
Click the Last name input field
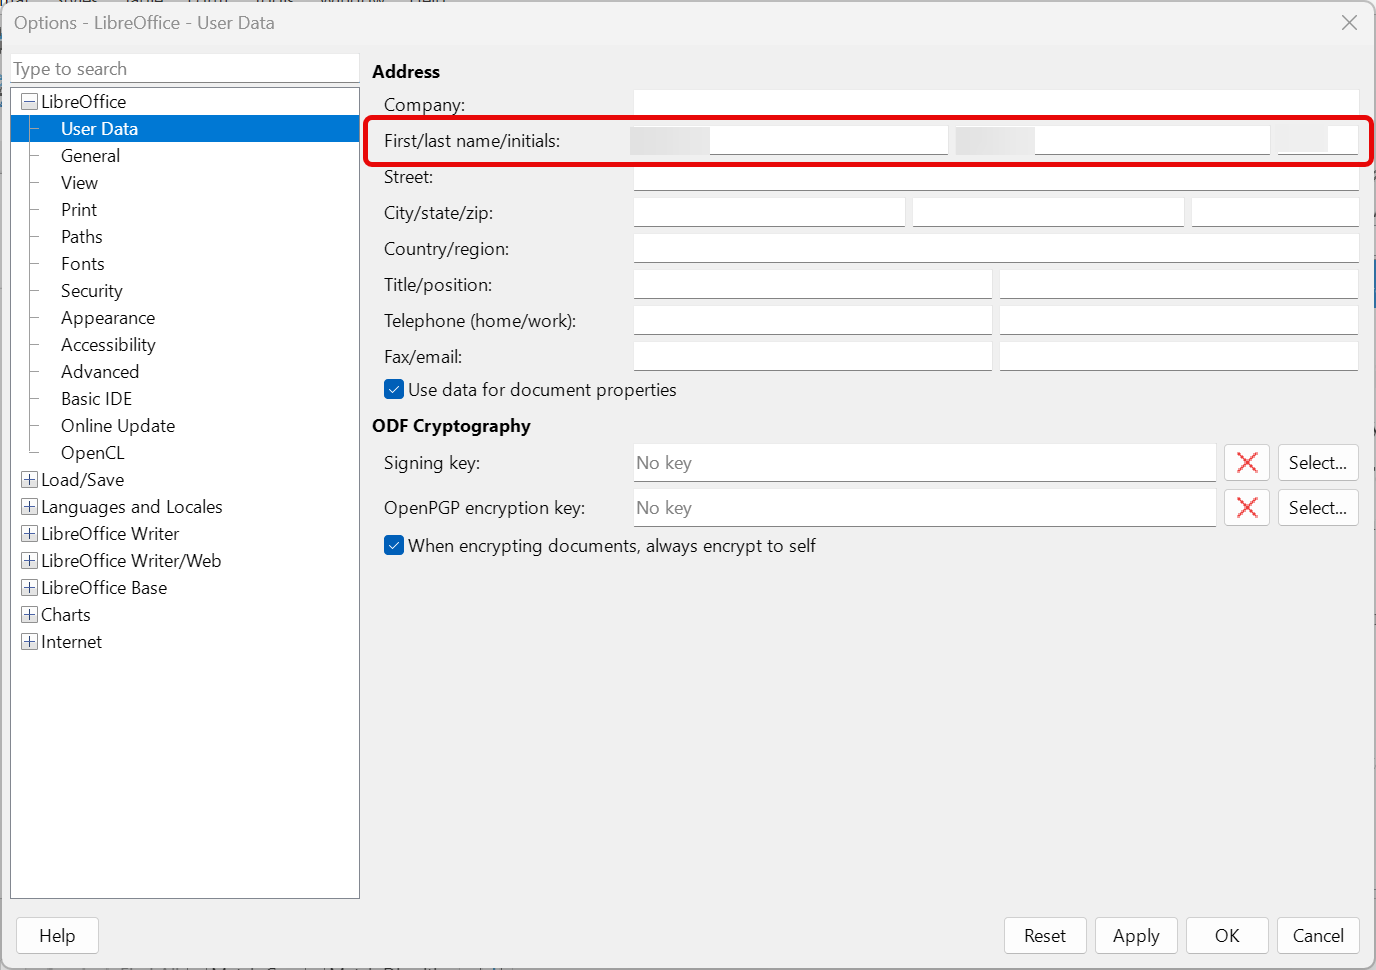coord(1112,140)
